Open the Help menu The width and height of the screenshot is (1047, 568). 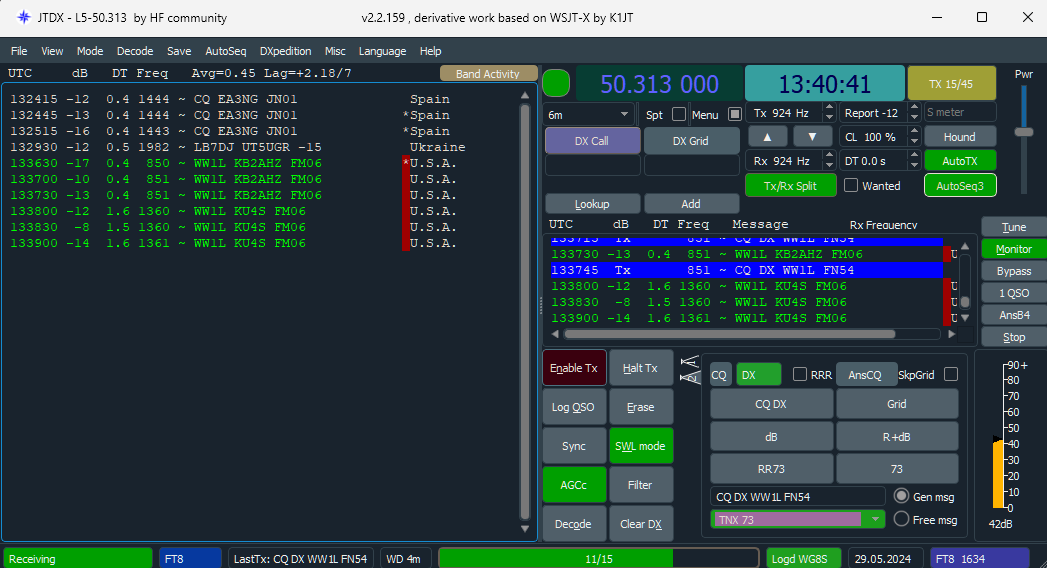430,51
